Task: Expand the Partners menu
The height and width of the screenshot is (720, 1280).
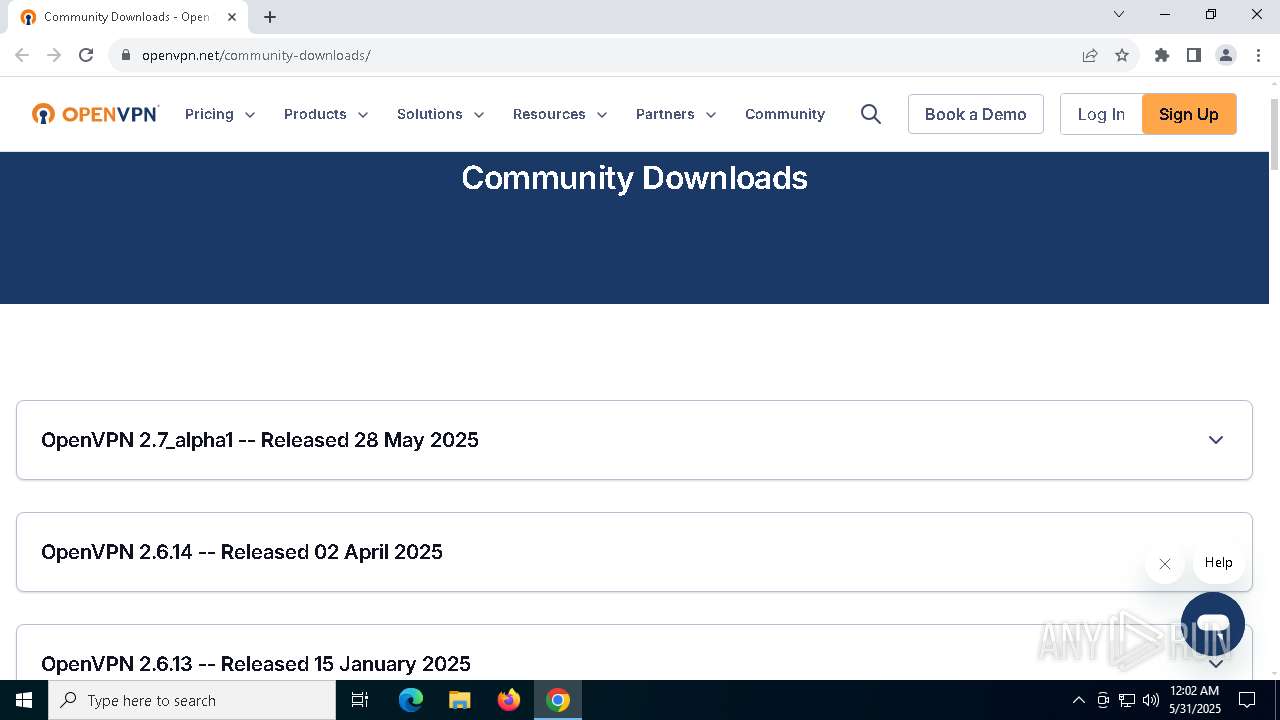Action: (676, 114)
